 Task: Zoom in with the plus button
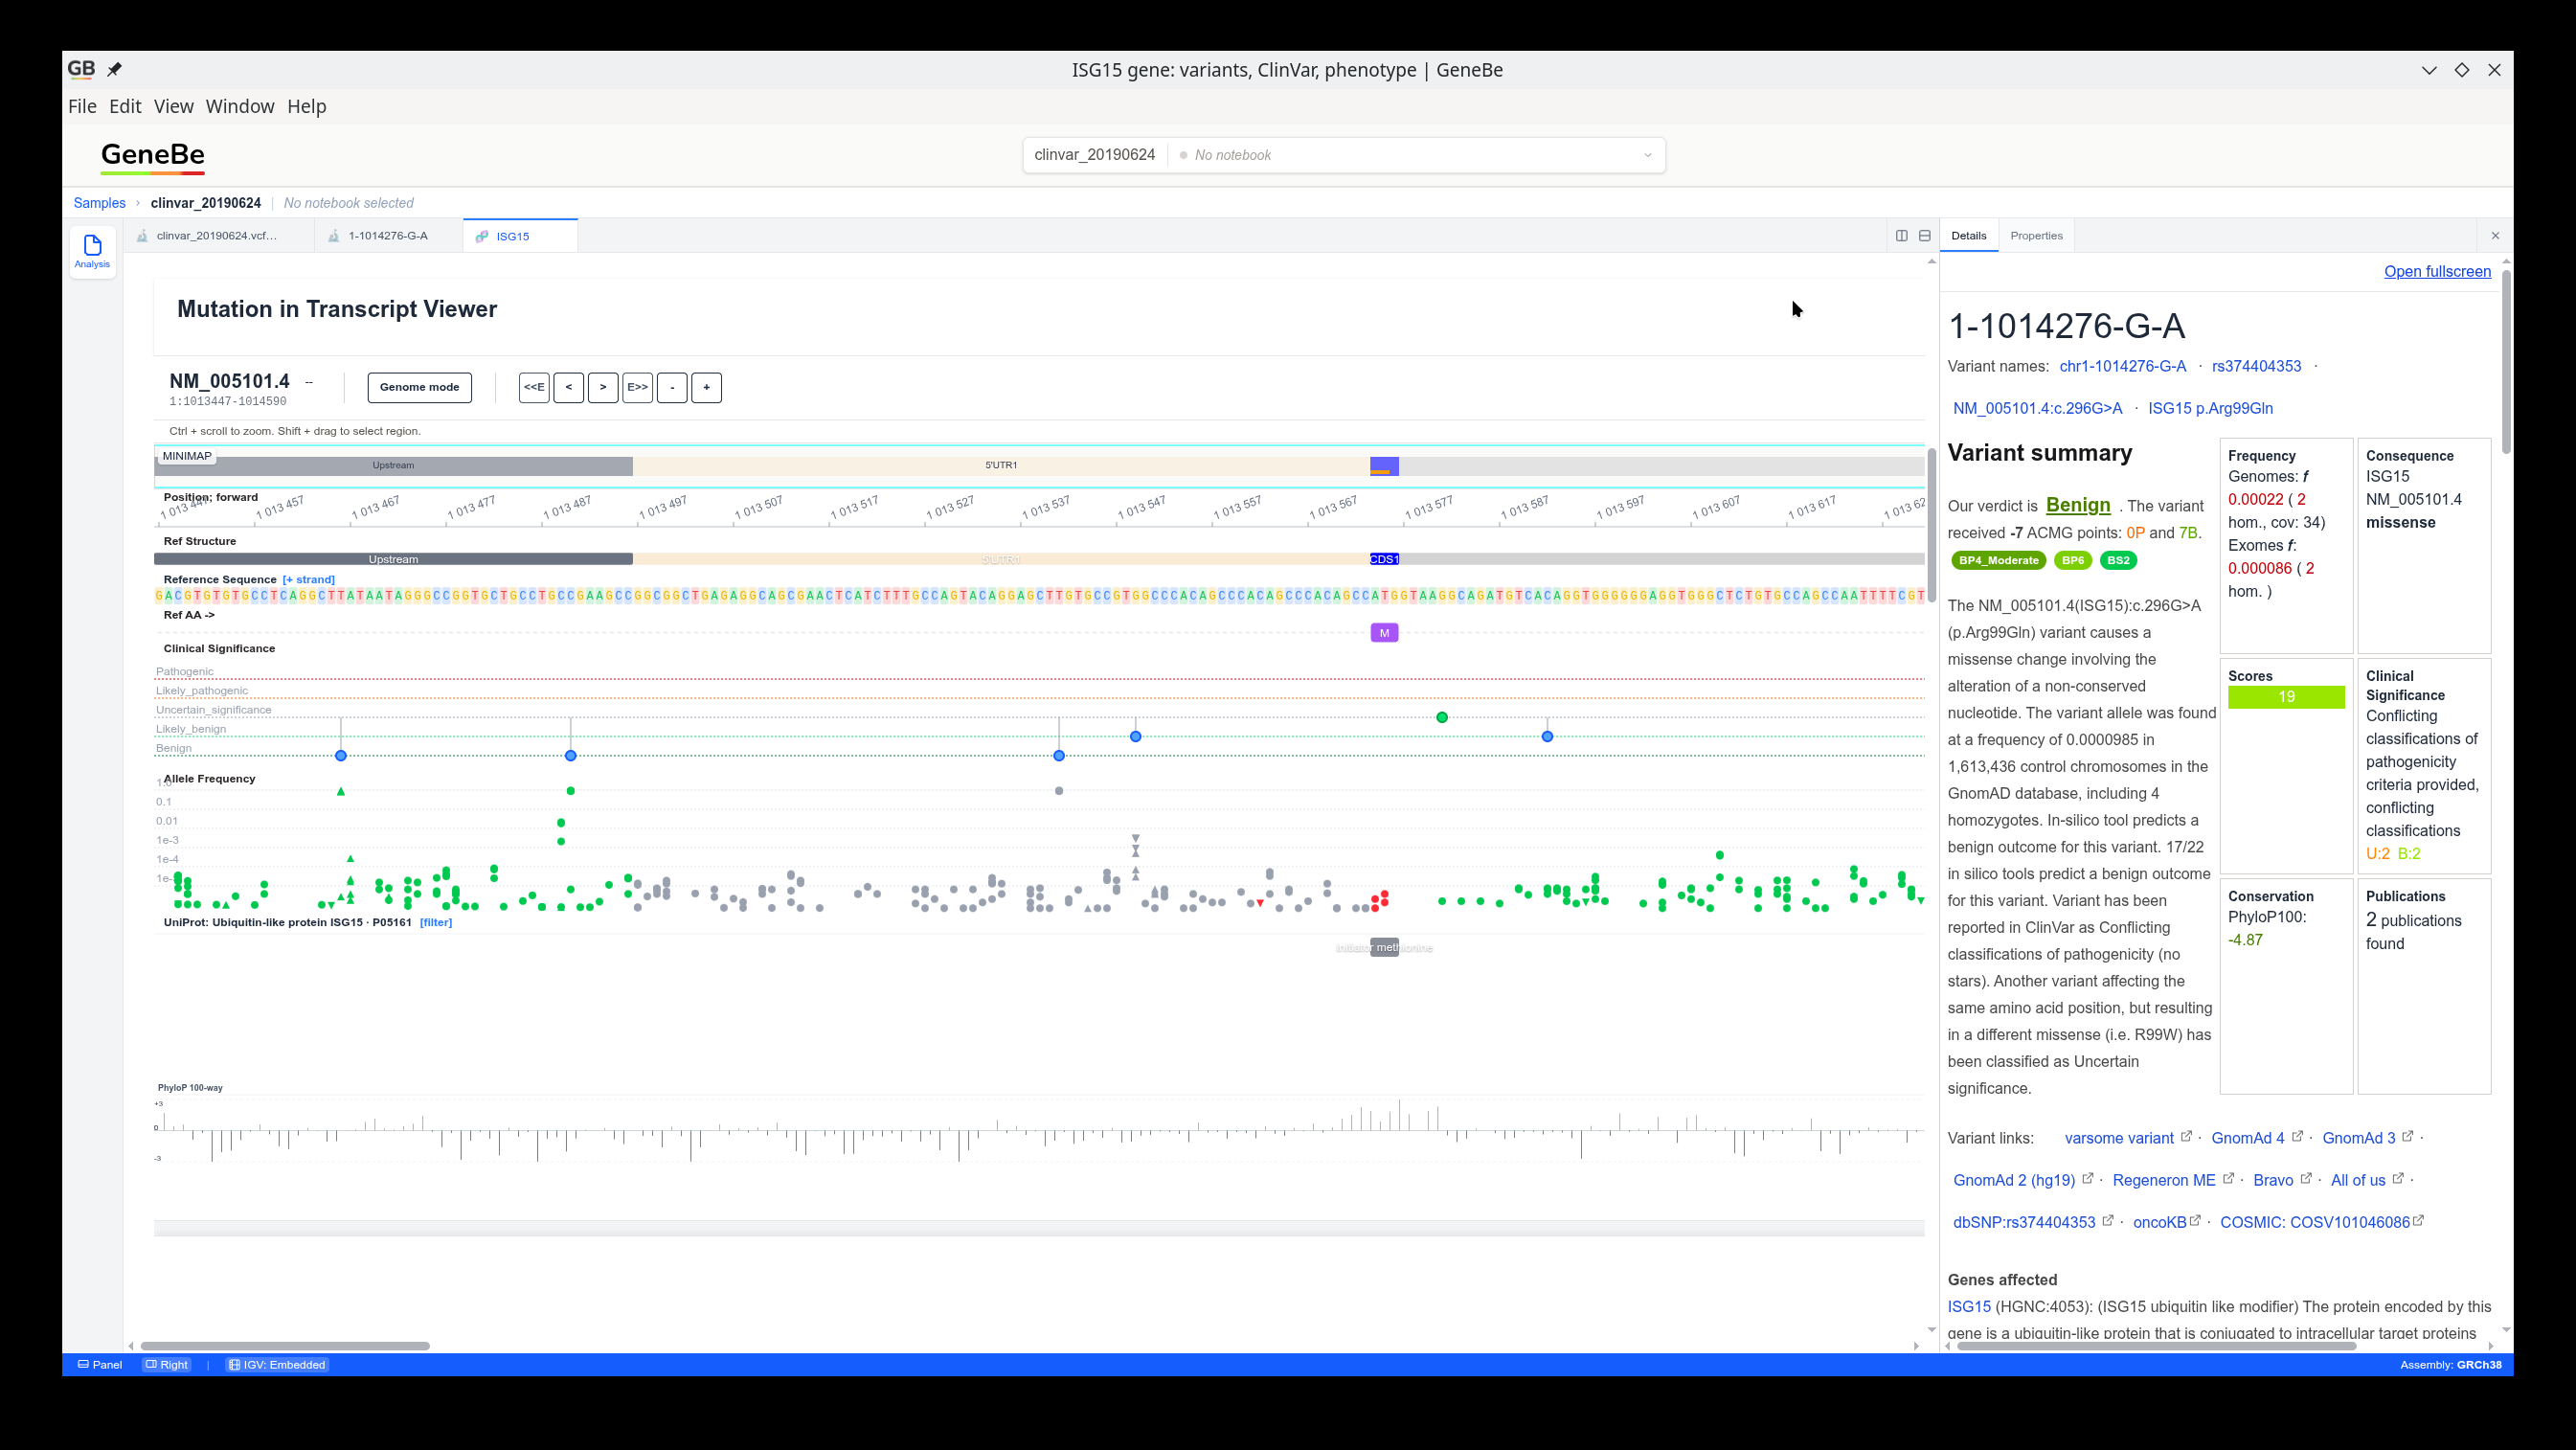pos(706,387)
